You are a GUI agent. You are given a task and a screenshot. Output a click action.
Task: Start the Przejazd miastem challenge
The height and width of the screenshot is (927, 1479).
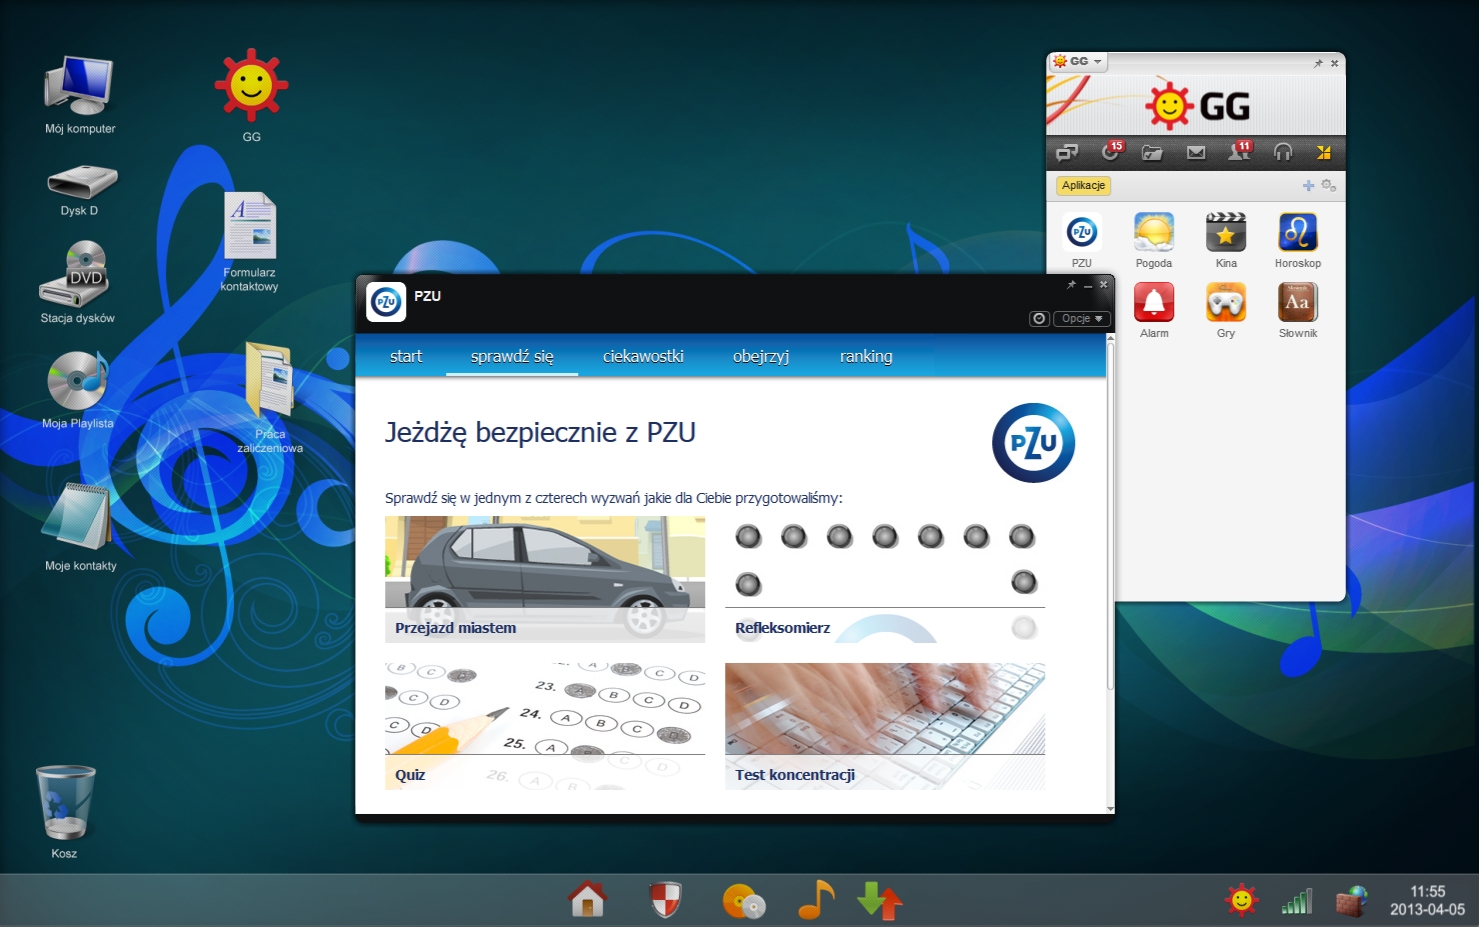point(544,578)
